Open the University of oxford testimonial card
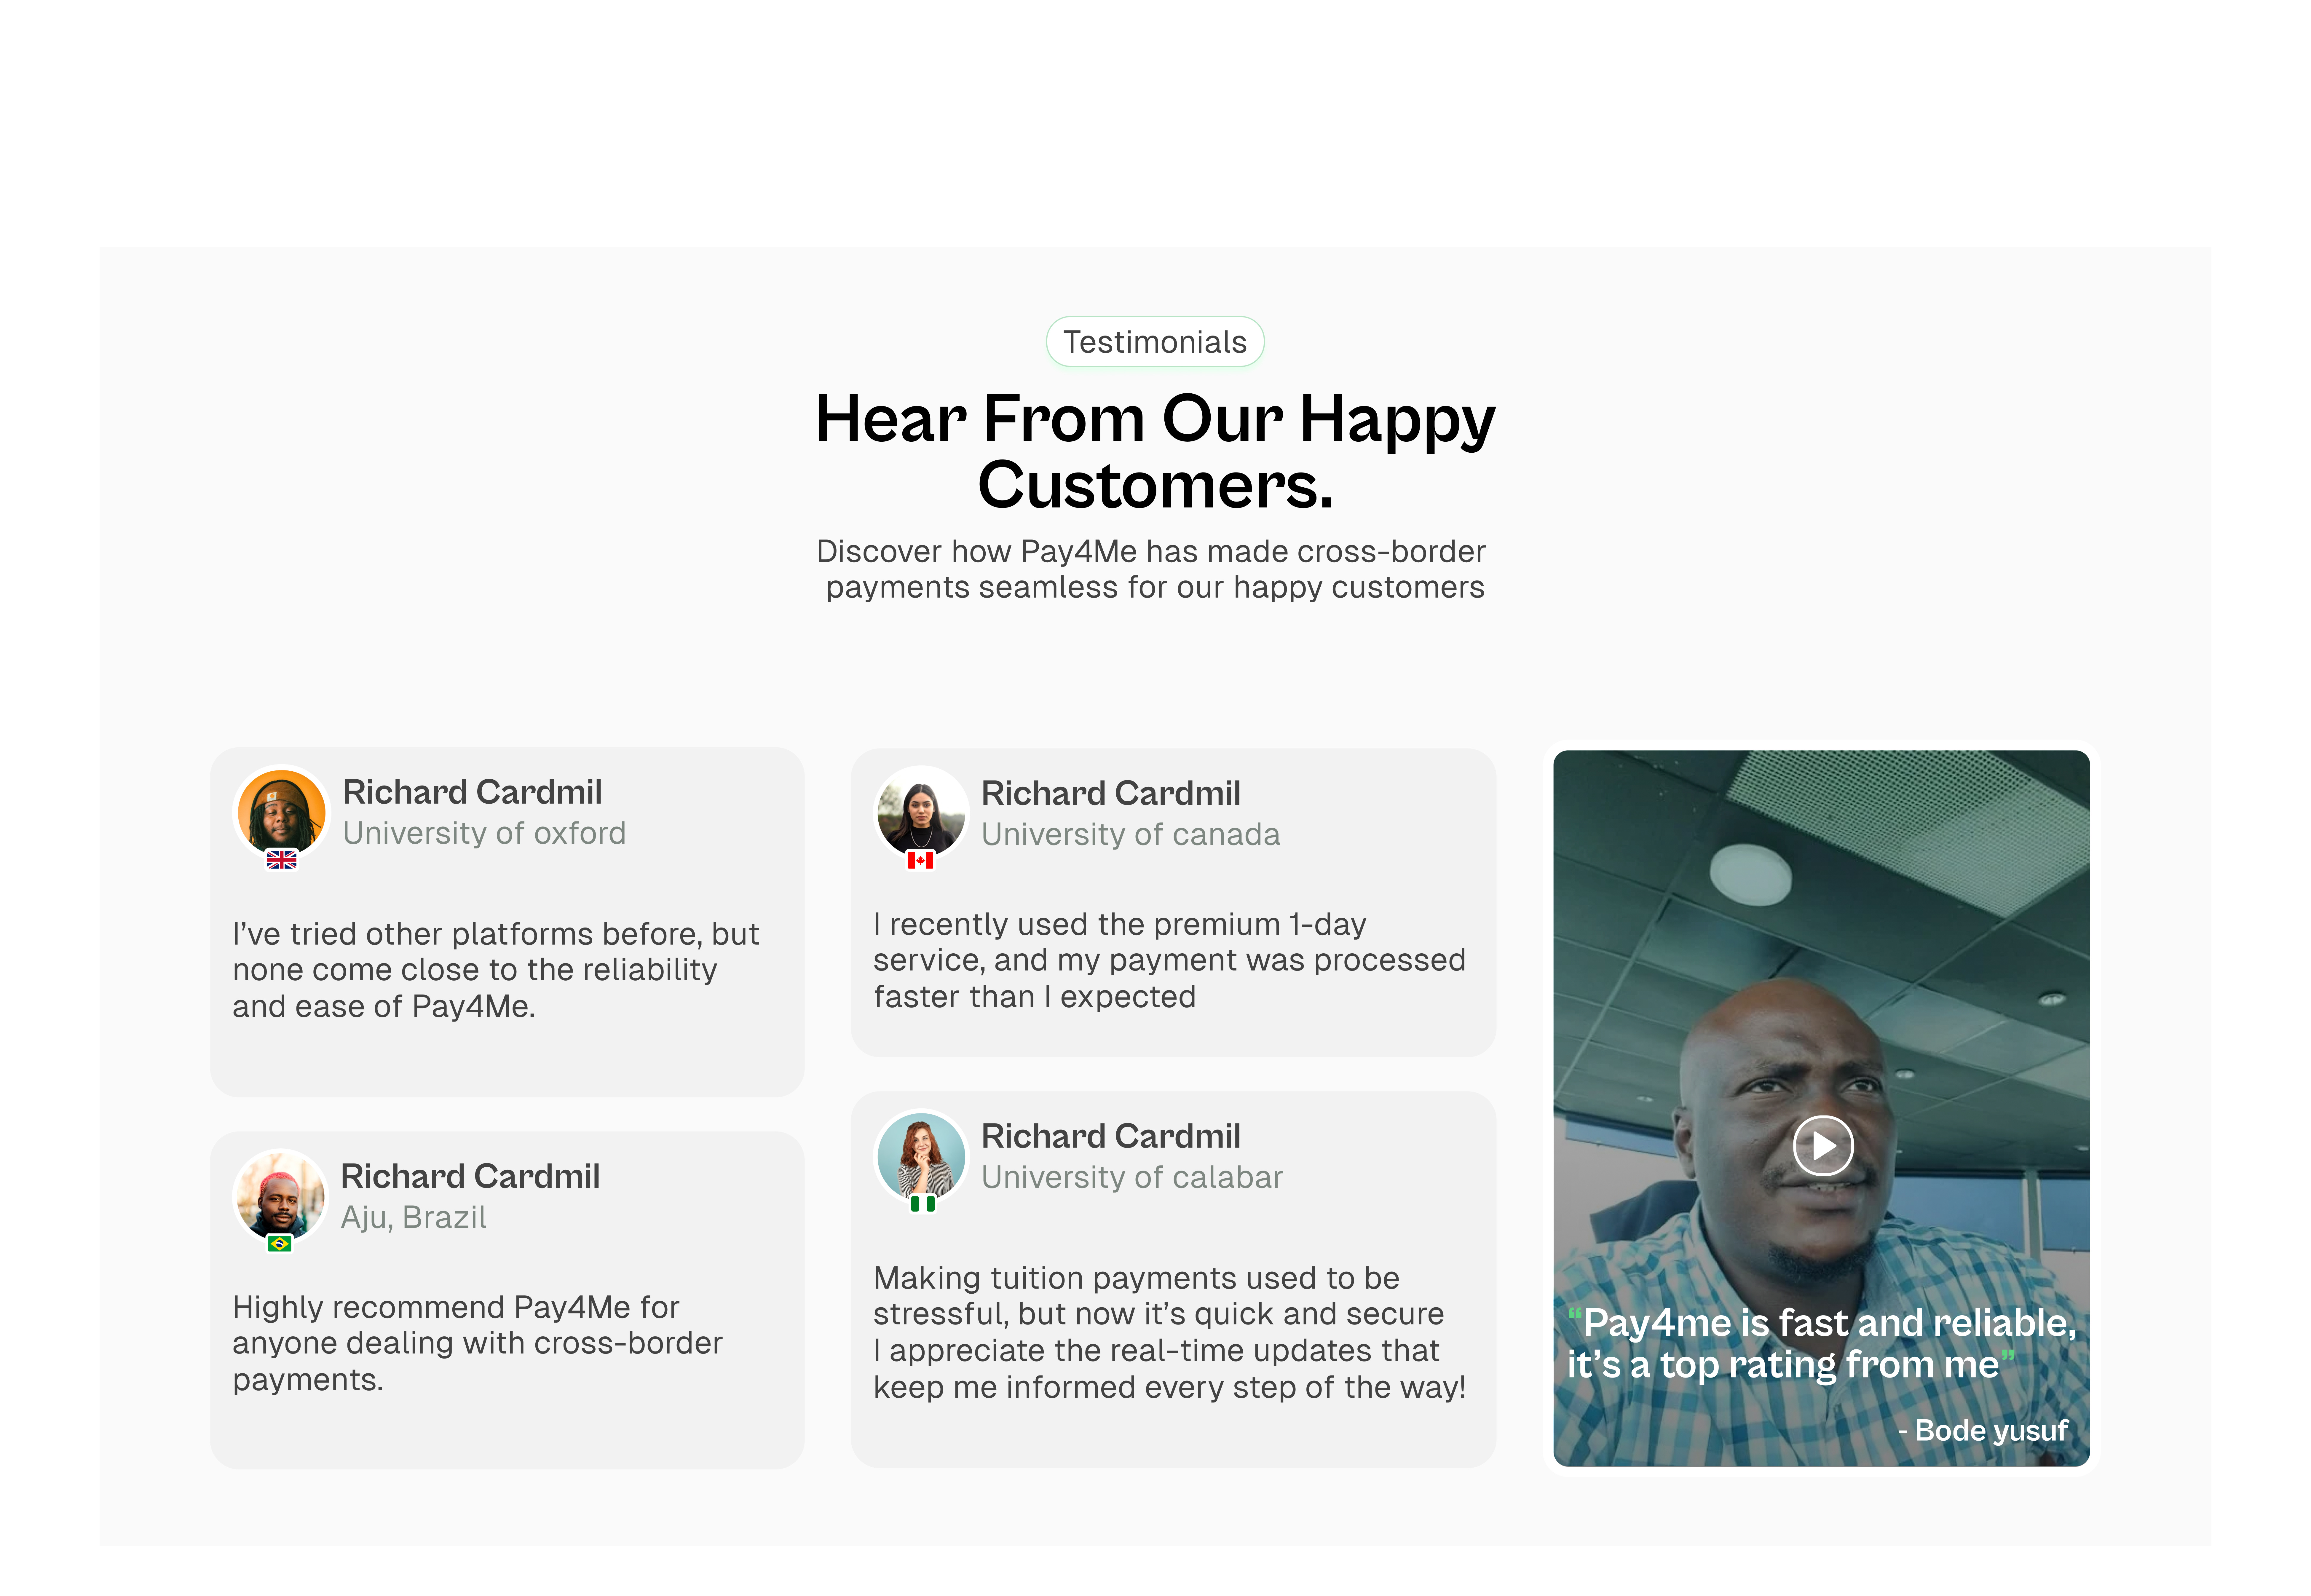The image size is (2311, 1596). click(x=507, y=922)
